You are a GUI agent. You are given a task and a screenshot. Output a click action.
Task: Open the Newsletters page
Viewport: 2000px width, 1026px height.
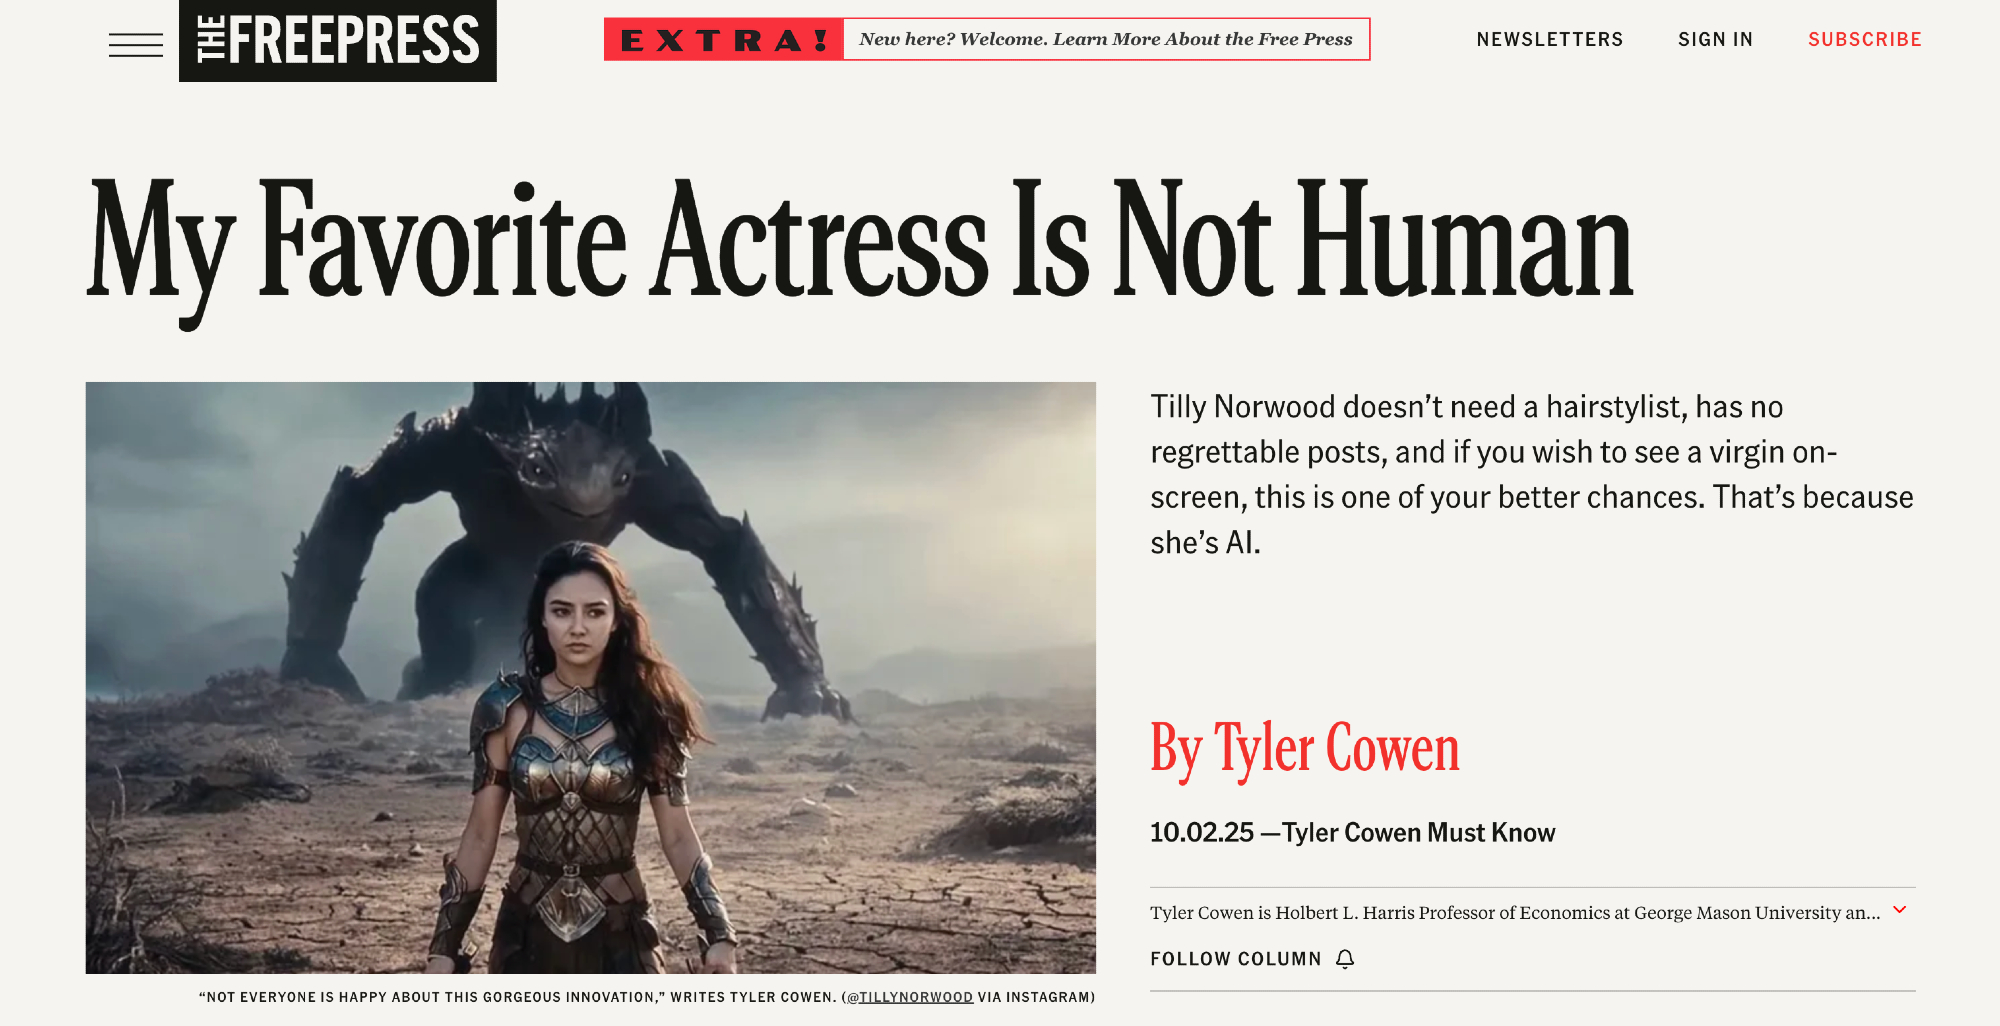1550,39
